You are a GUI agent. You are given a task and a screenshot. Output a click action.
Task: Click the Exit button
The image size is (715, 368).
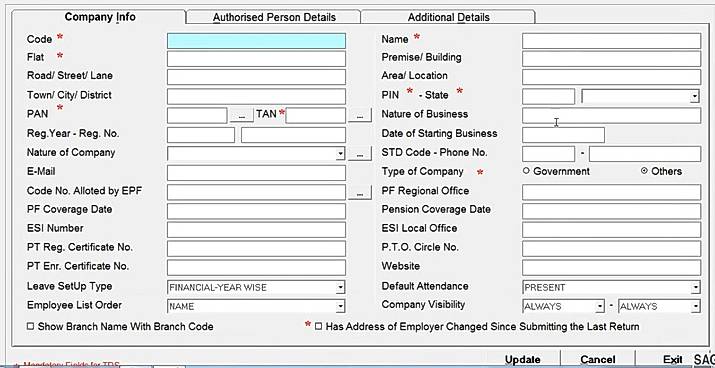[673, 359]
